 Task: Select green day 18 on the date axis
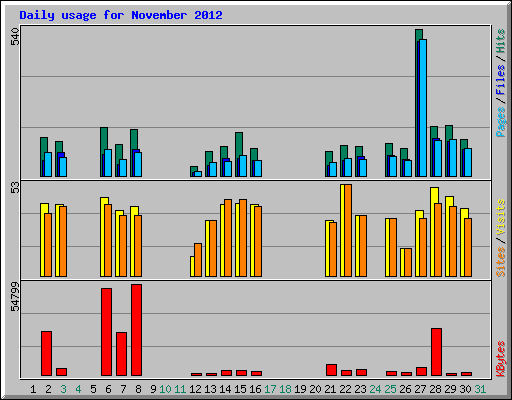(x=285, y=389)
